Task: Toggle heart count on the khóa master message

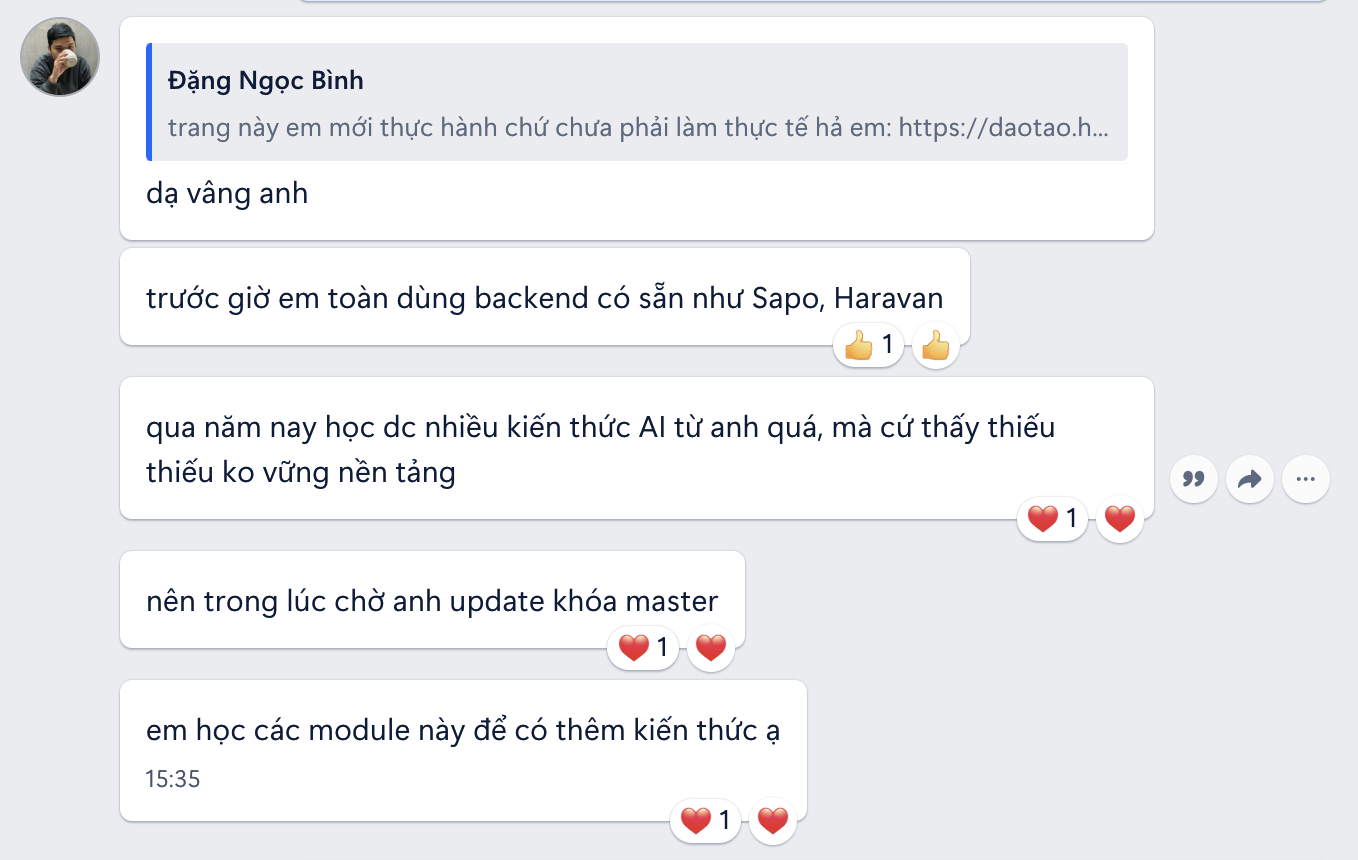Action: (644, 649)
